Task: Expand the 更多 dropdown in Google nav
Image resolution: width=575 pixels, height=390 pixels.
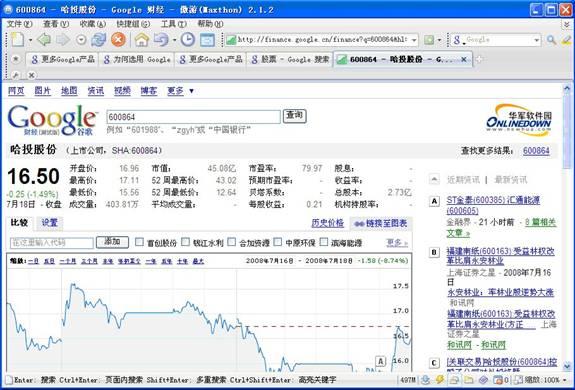Action: click(x=180, y=91)
